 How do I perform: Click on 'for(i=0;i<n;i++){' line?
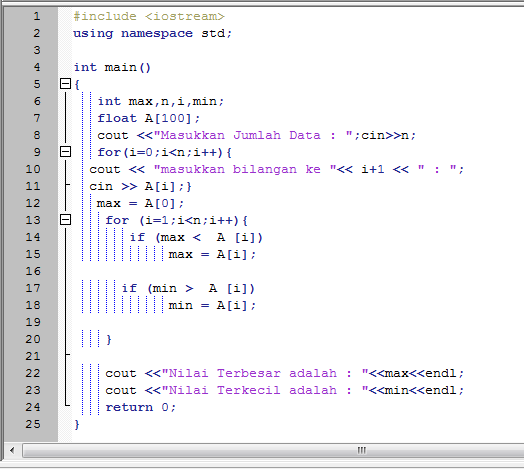coord(164,152)
